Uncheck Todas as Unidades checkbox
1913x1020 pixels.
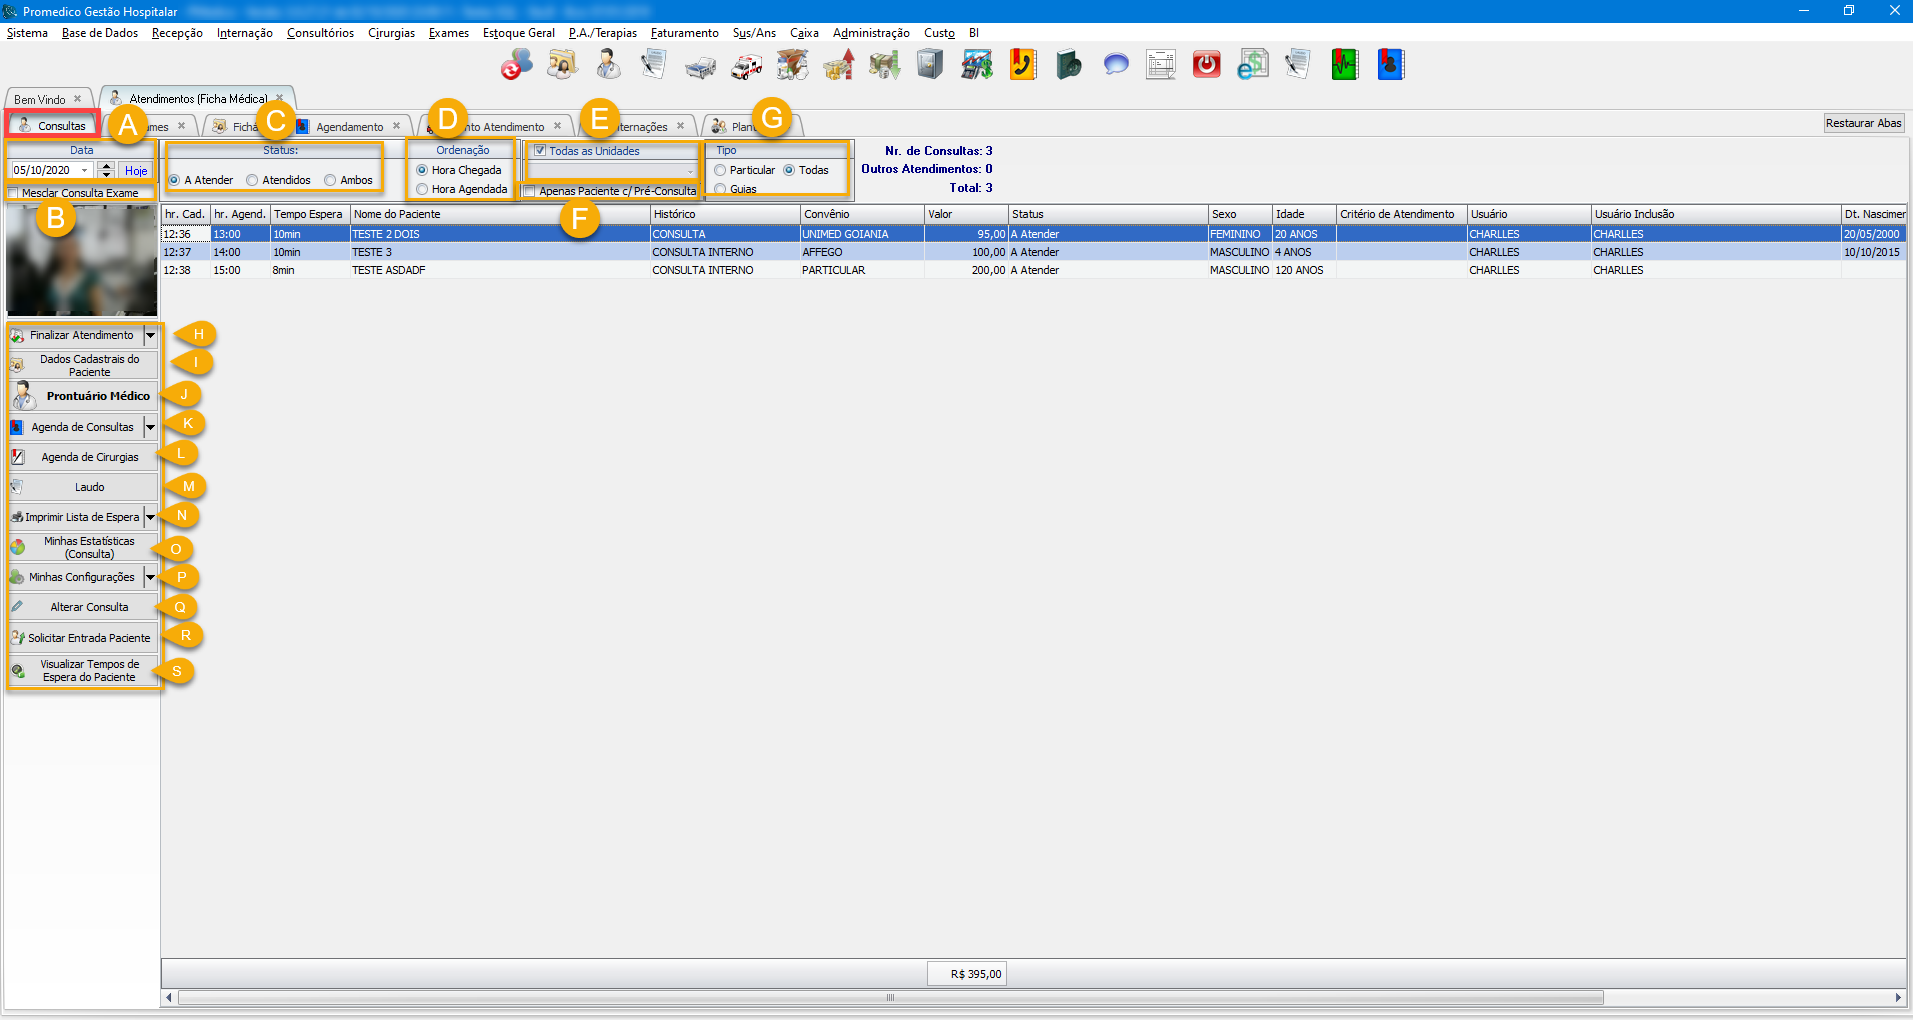click(540, 151)
